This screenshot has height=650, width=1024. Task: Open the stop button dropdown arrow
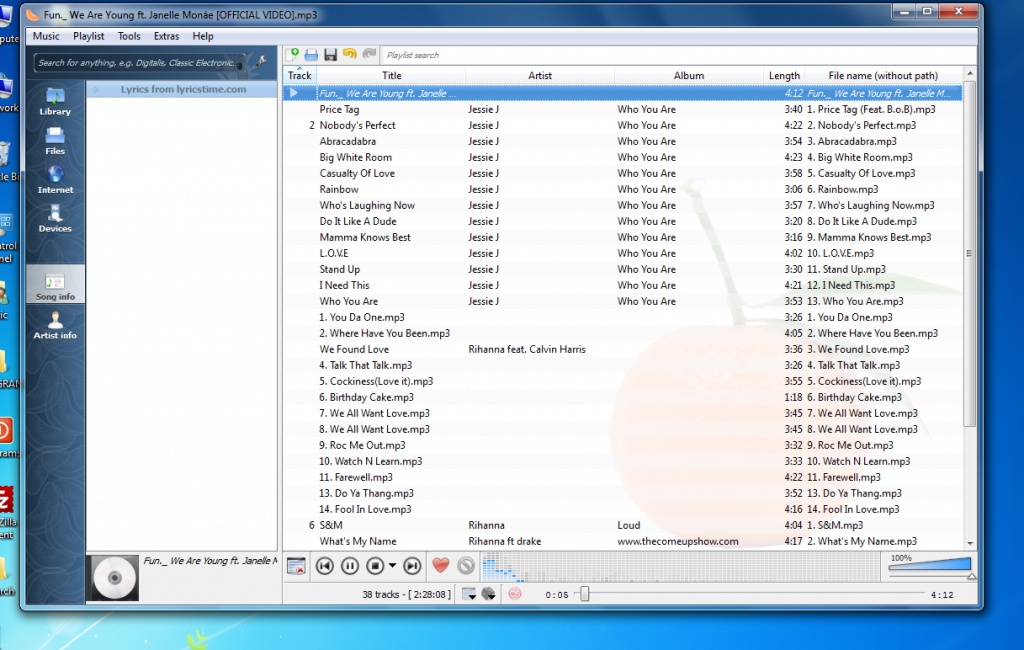pos(392,566)
